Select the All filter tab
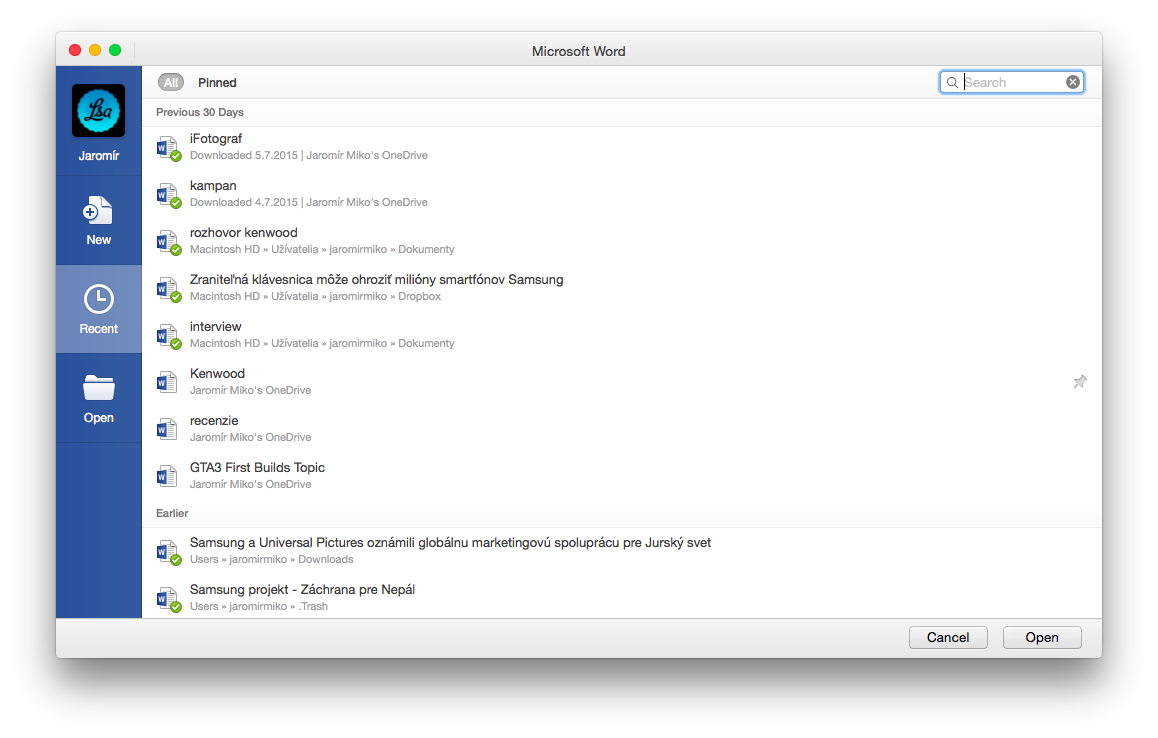 [x=171, y=83]
